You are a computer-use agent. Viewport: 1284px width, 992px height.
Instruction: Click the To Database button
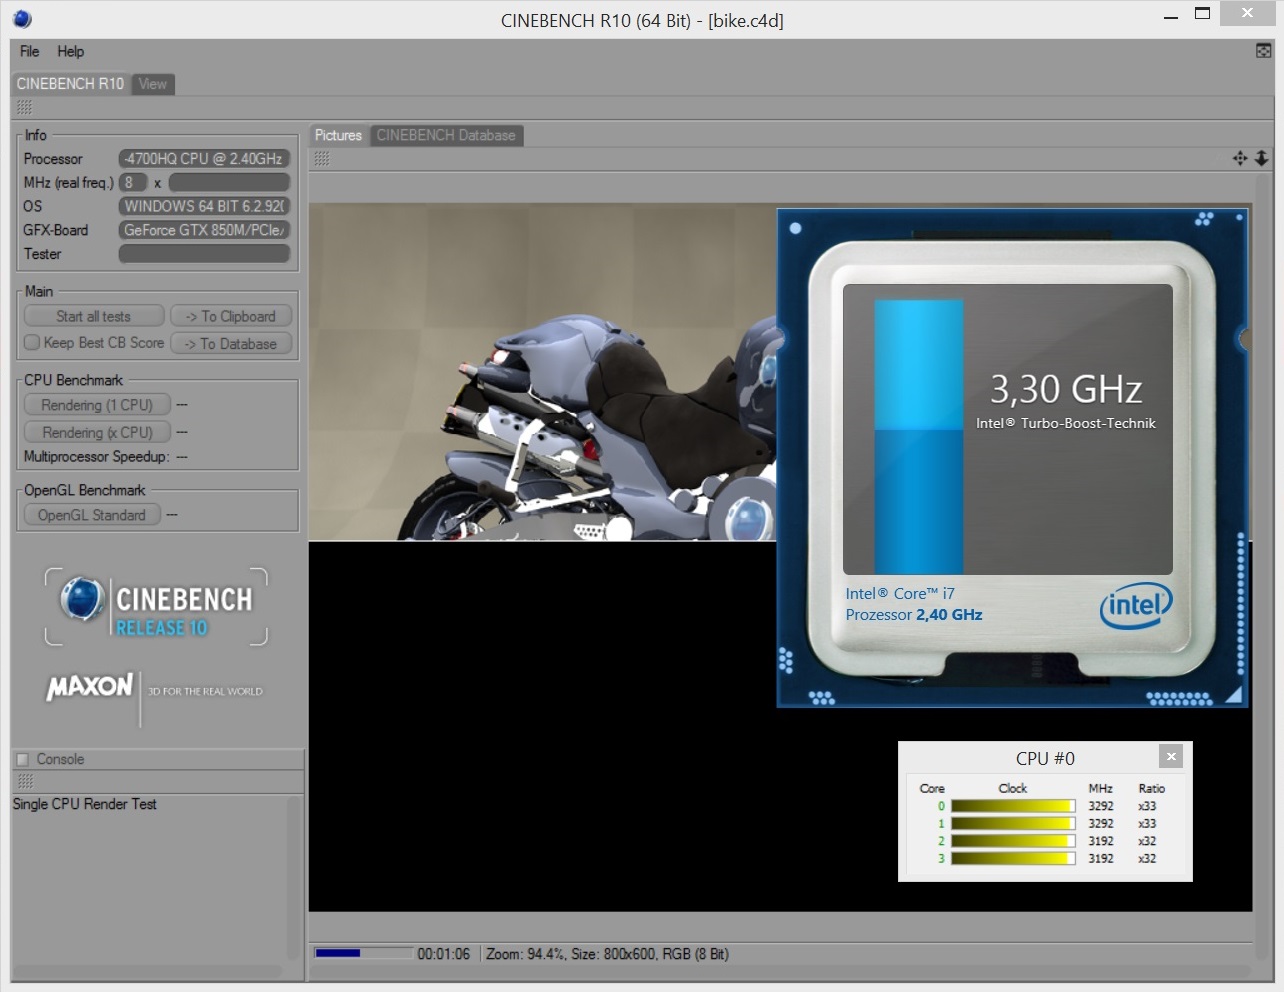tap(231, 343)
